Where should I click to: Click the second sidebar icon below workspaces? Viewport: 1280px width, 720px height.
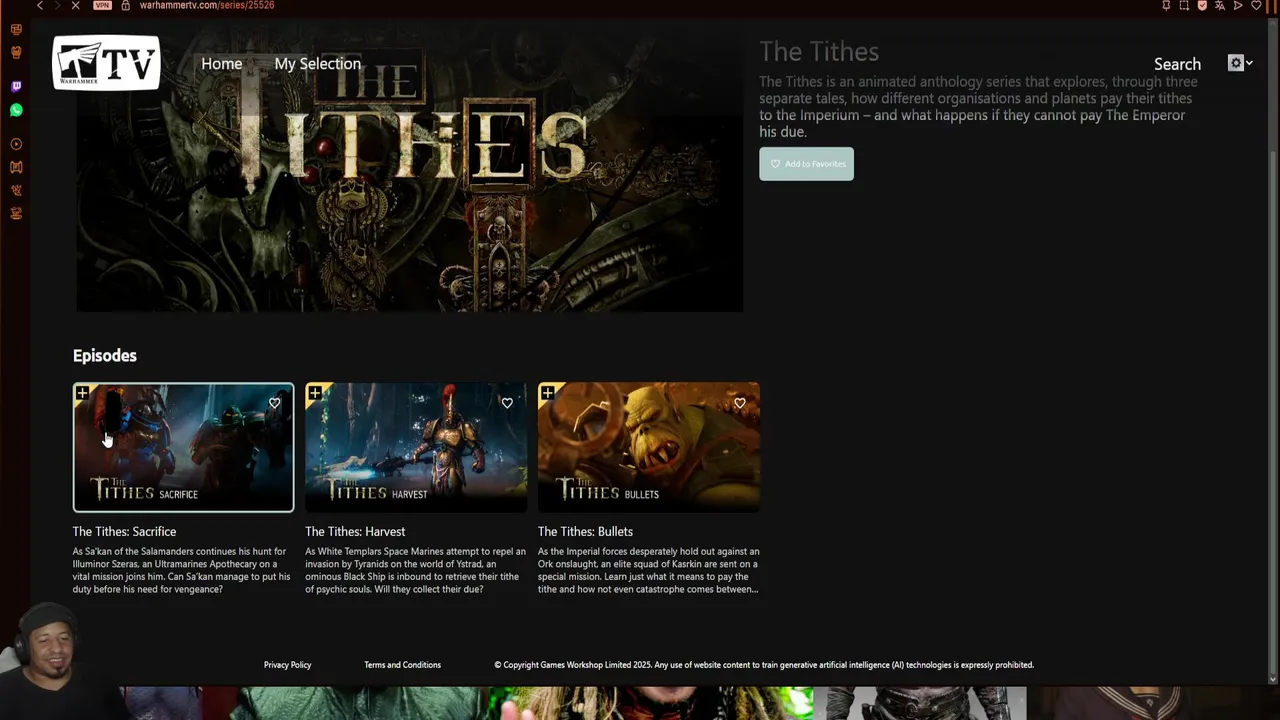coord(16,52)
